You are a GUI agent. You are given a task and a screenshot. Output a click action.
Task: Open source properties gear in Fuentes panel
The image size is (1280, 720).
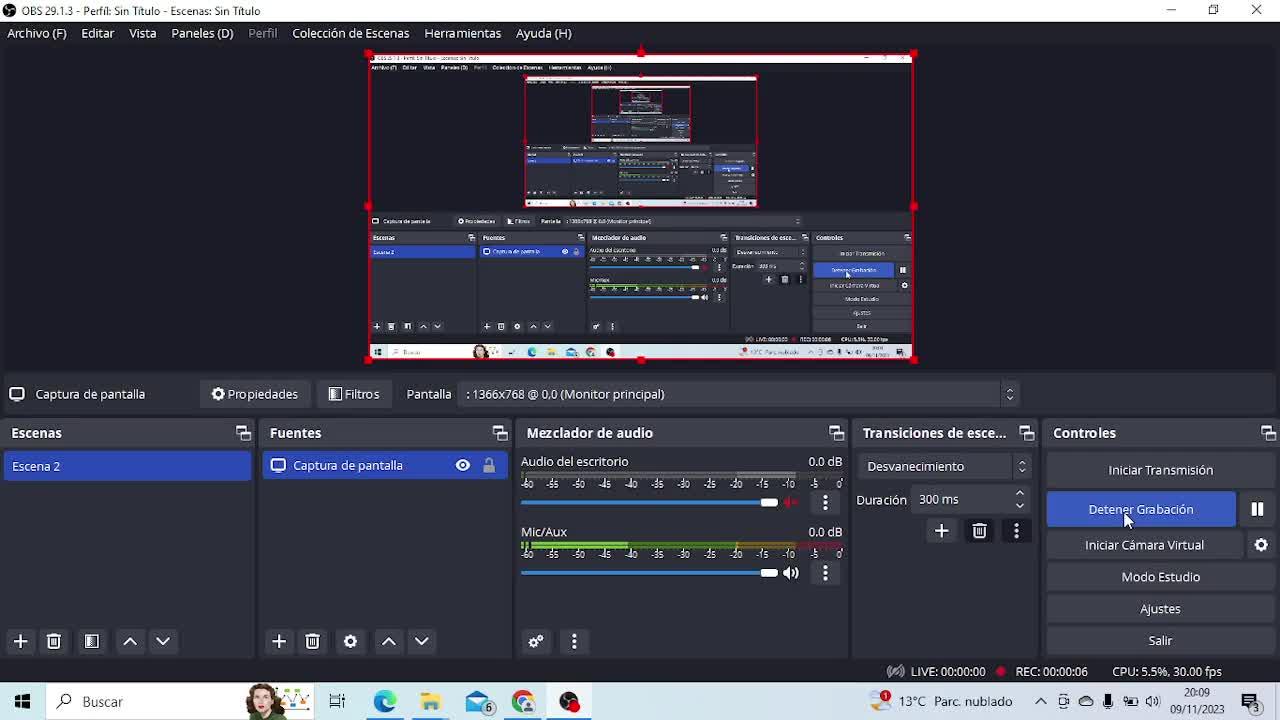point(350,641)
